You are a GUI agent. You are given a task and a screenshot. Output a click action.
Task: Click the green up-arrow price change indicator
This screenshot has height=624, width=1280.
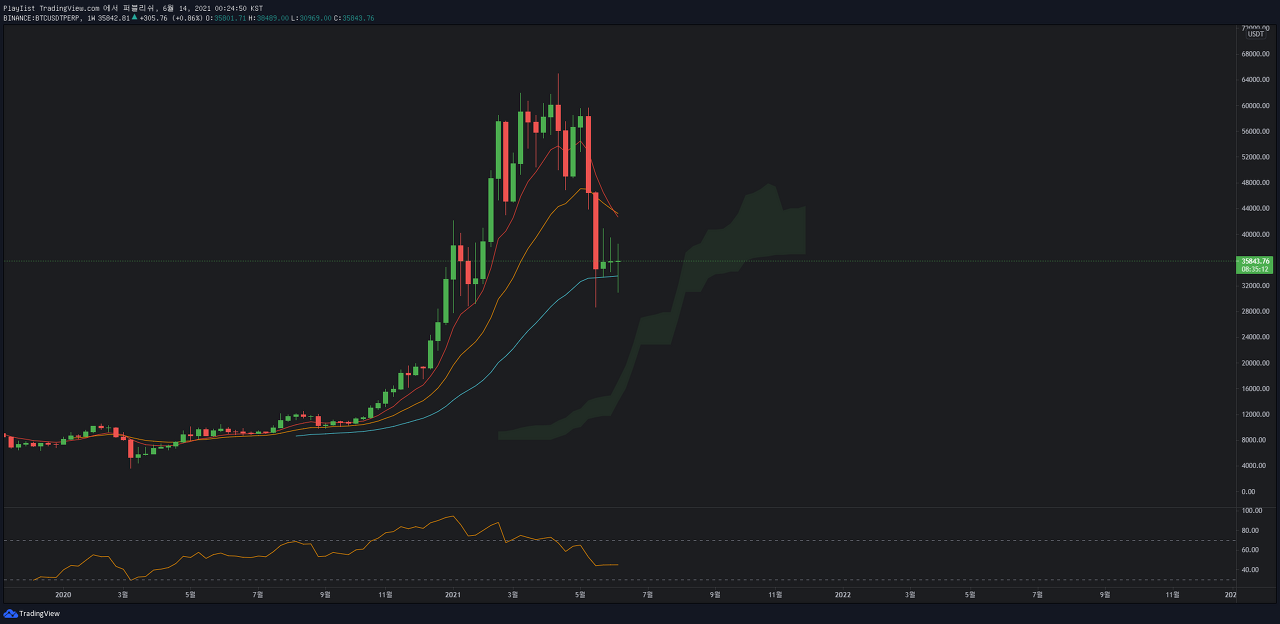[134, 17]
